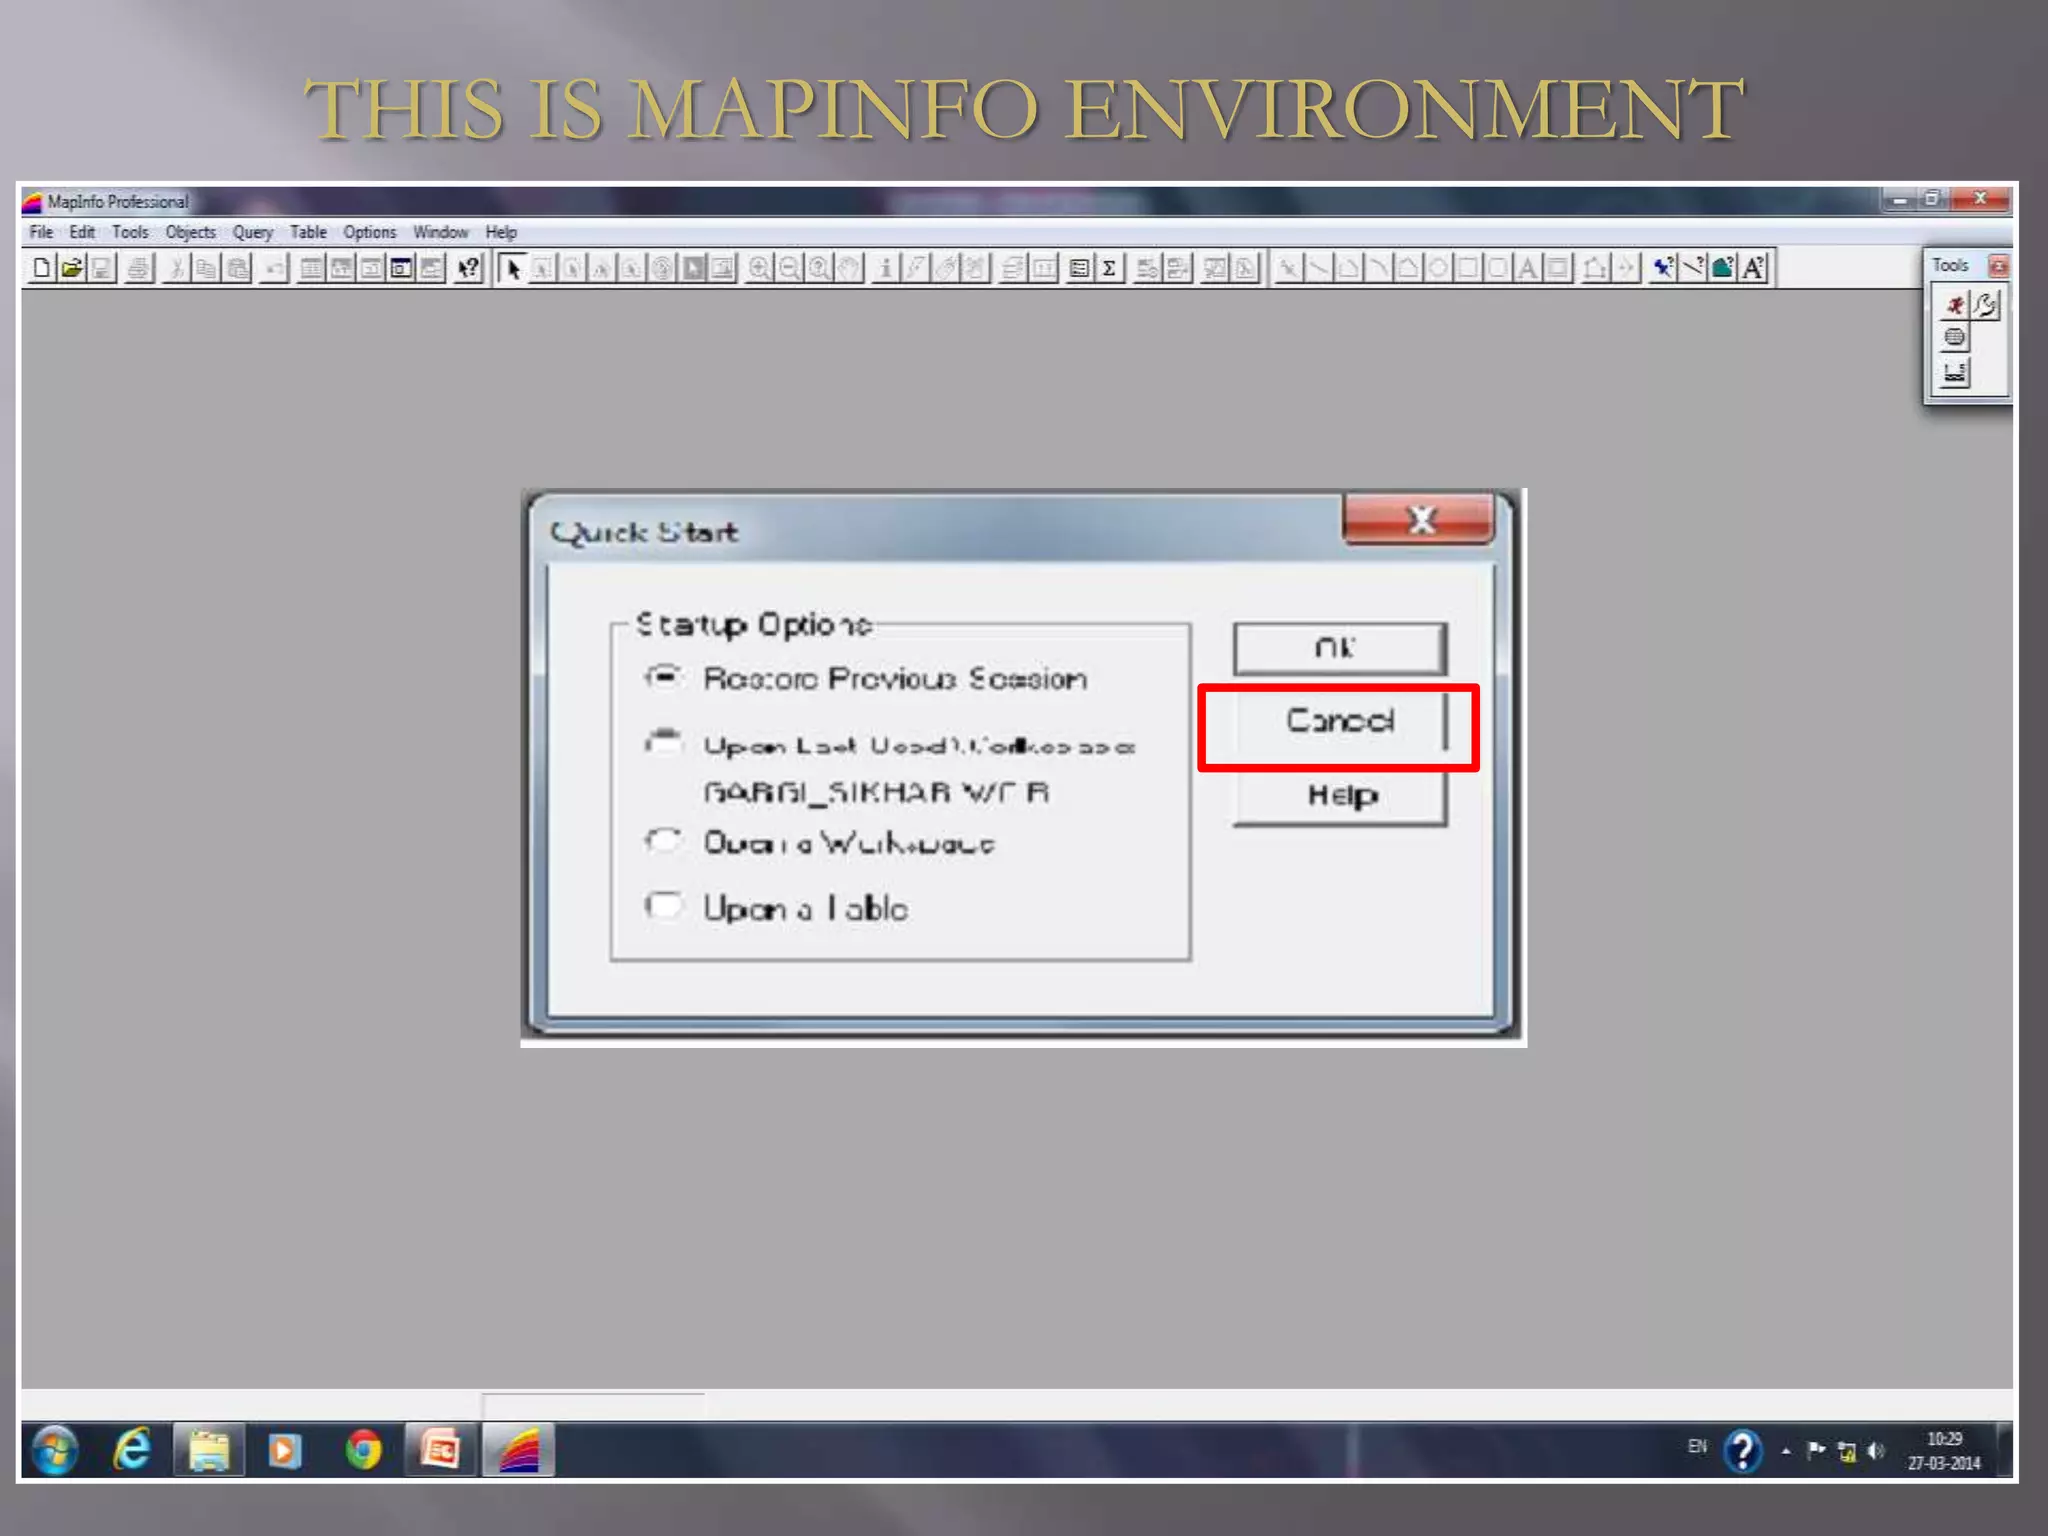Select the Zoom-out magnifier tool

790,268
